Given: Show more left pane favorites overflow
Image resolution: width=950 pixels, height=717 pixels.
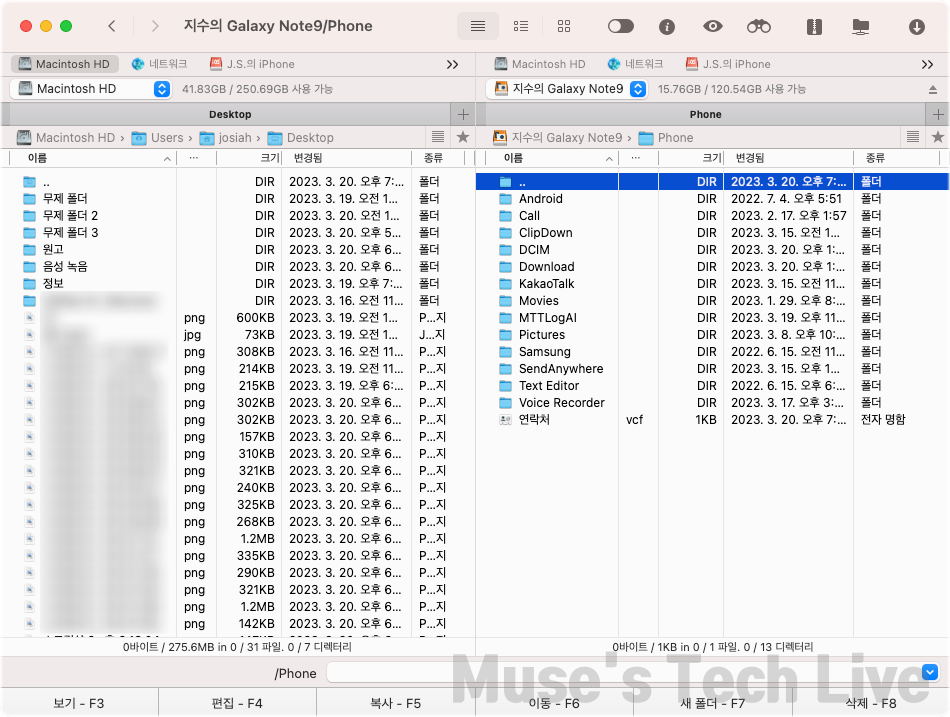Looking at the screenshot, I should click(x=452, y=64).
